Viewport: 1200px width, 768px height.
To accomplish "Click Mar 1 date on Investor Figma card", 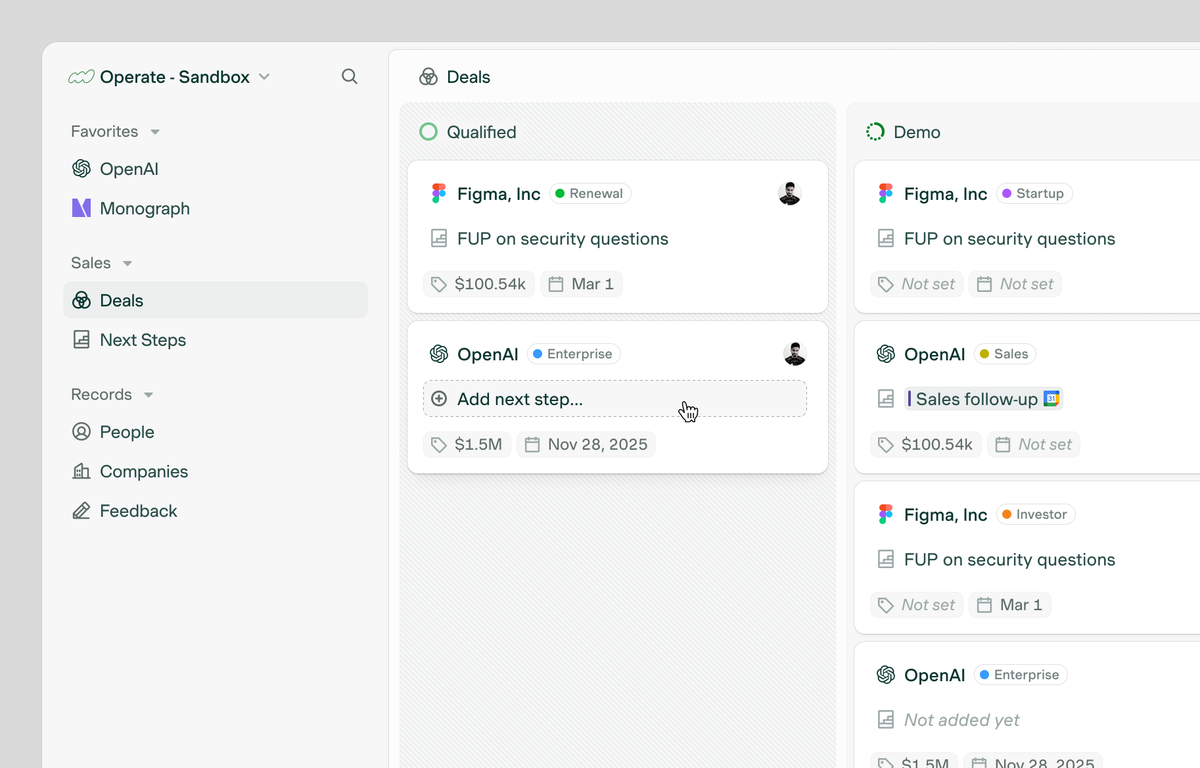I will coord(1010,605).
